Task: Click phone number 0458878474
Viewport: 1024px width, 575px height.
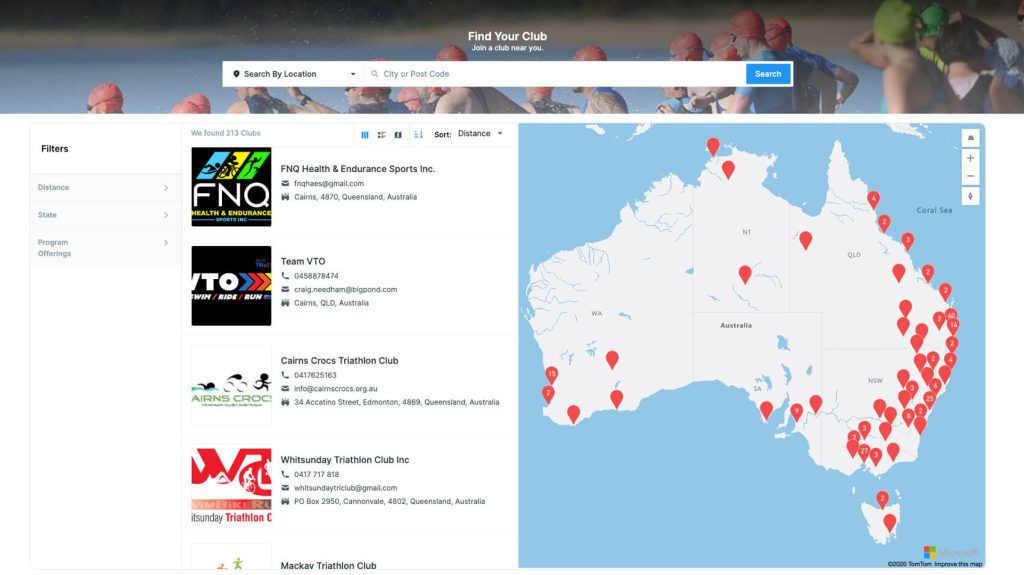Action: [x=316, y=276]
